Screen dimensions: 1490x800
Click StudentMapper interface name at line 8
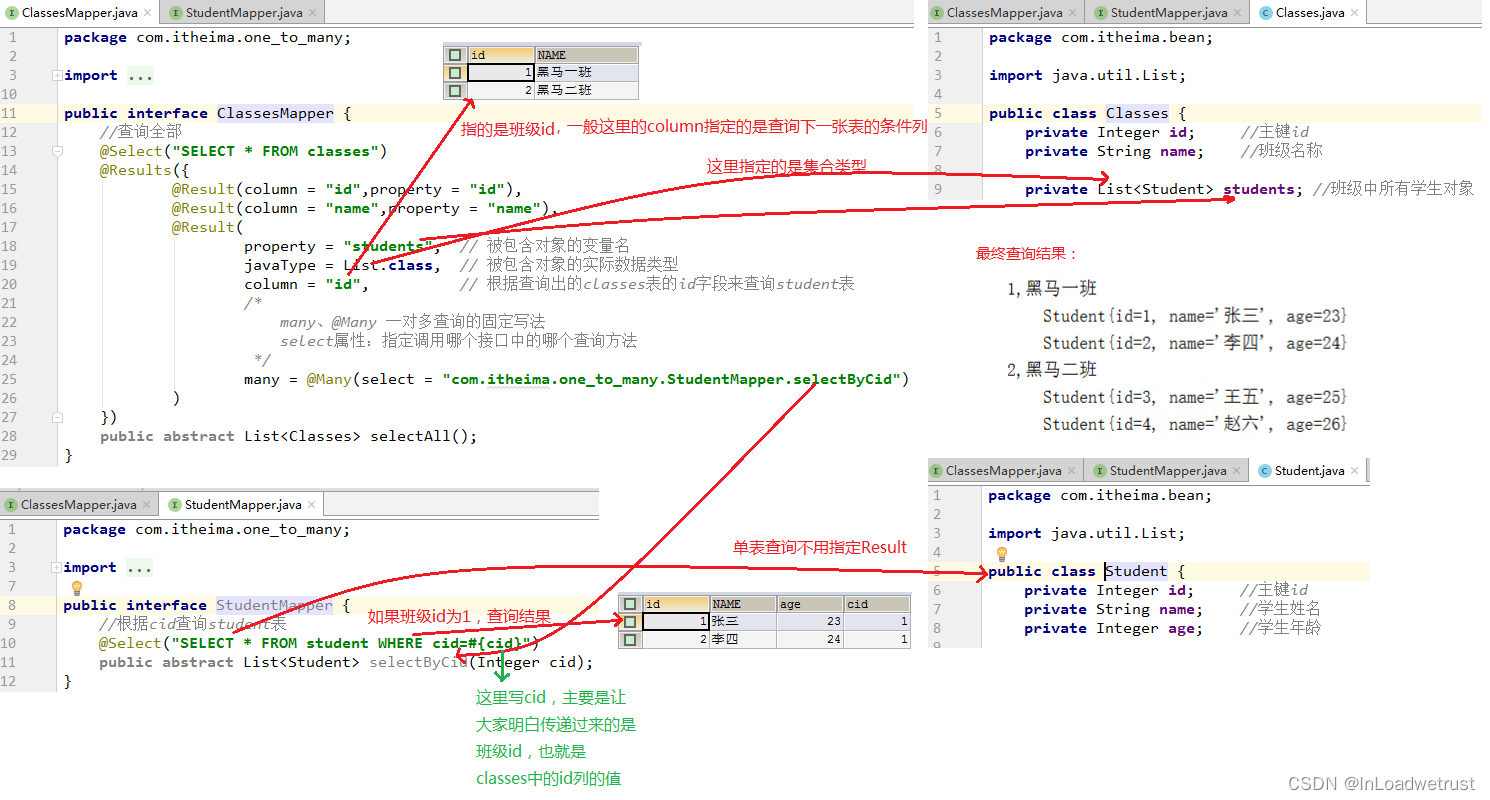(274, 605)
